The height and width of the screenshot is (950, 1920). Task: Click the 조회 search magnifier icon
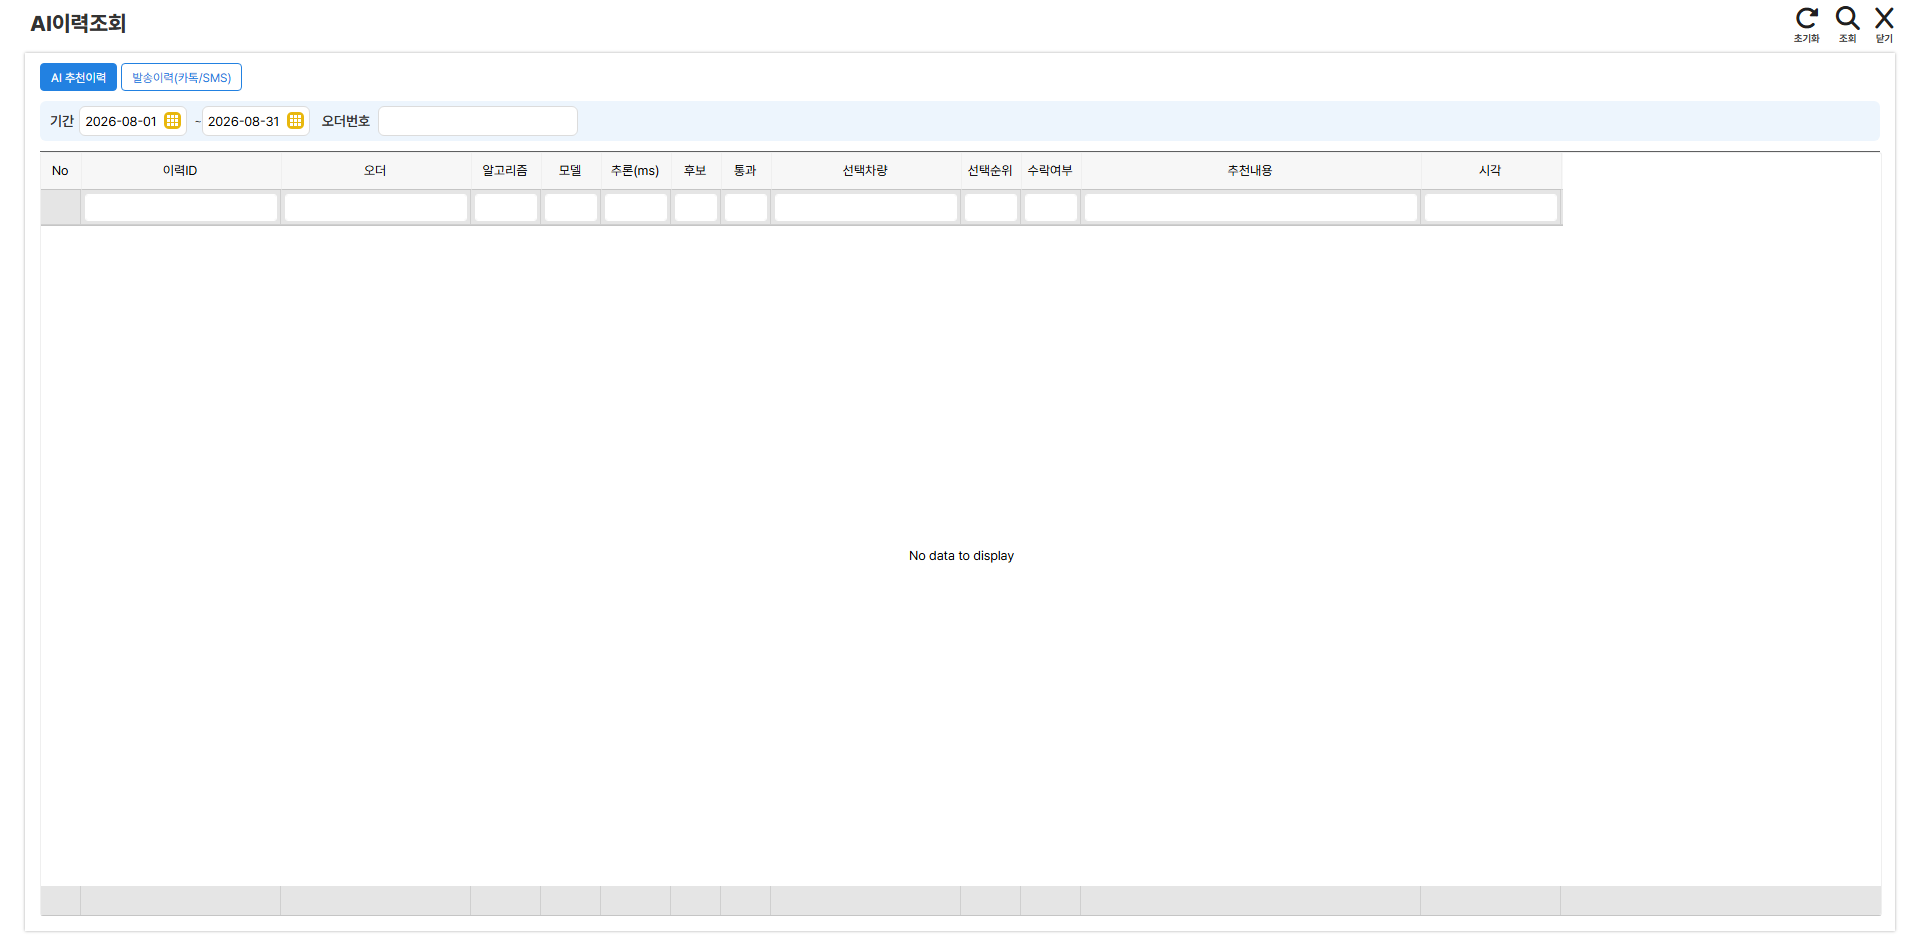point(1847,19)
